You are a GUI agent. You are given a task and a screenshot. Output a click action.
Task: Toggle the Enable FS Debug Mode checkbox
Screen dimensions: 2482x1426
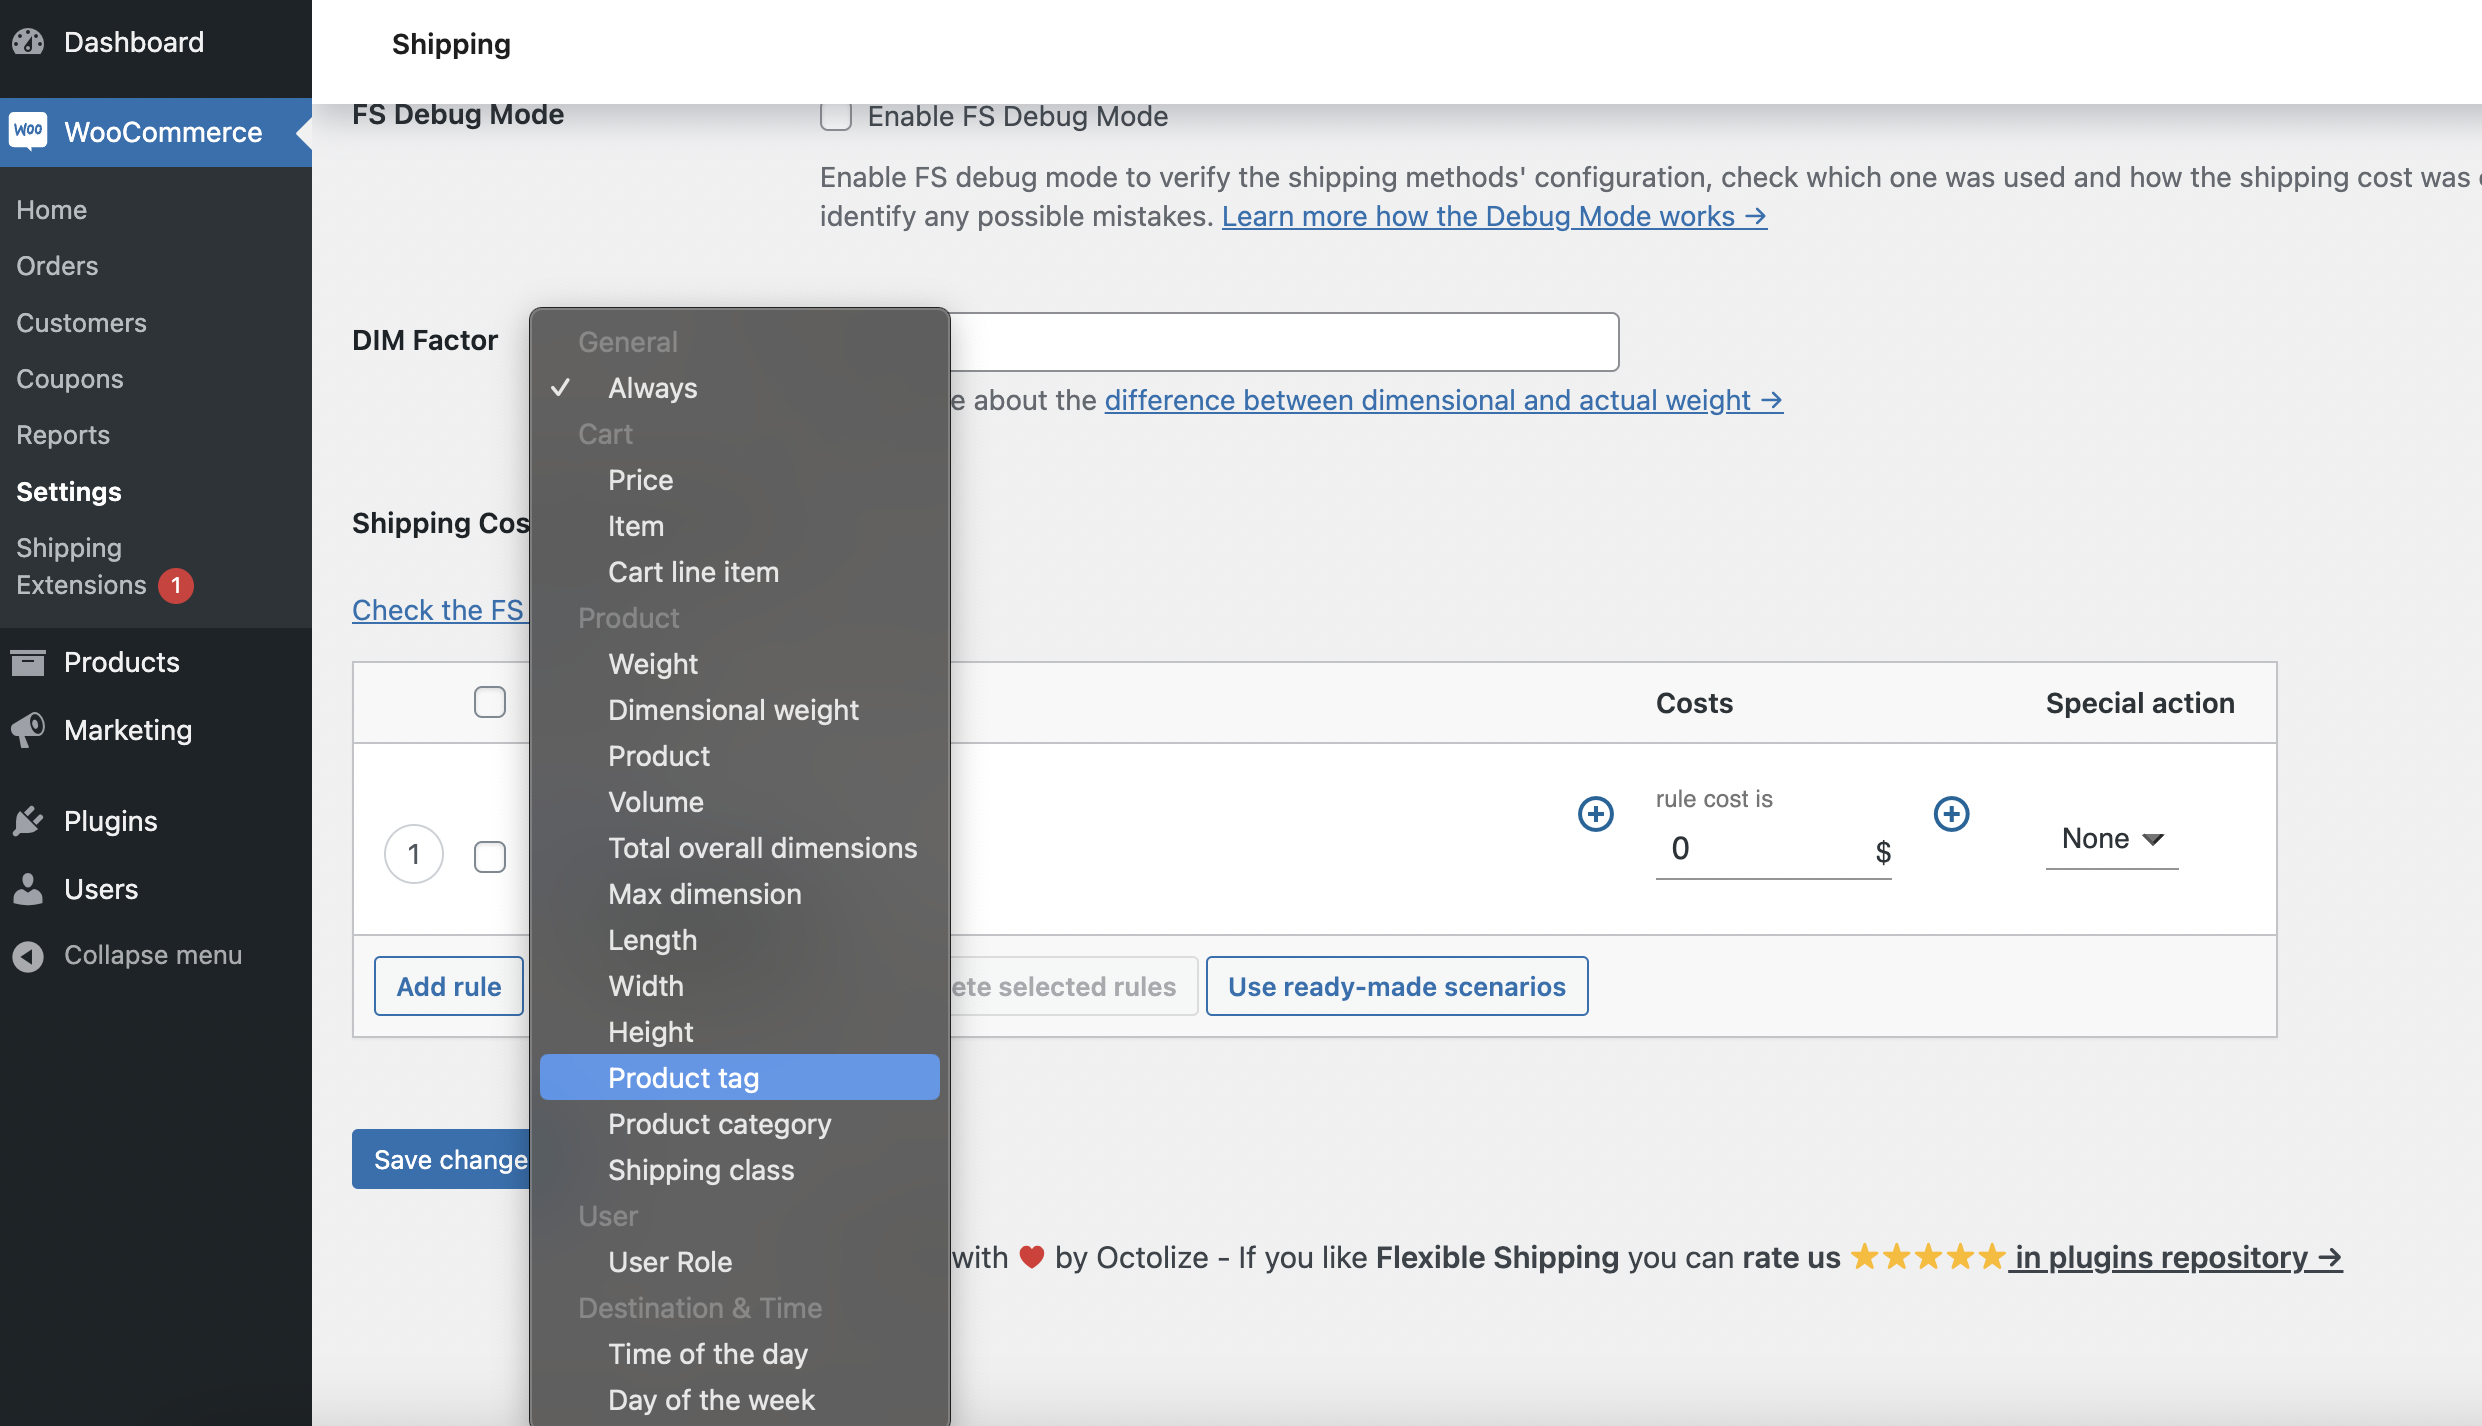835,114
